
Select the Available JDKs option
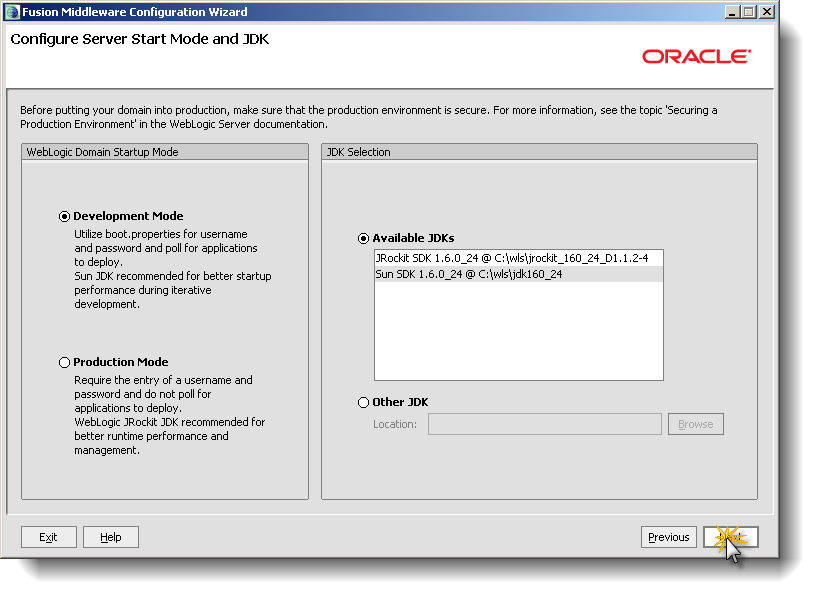363,238
